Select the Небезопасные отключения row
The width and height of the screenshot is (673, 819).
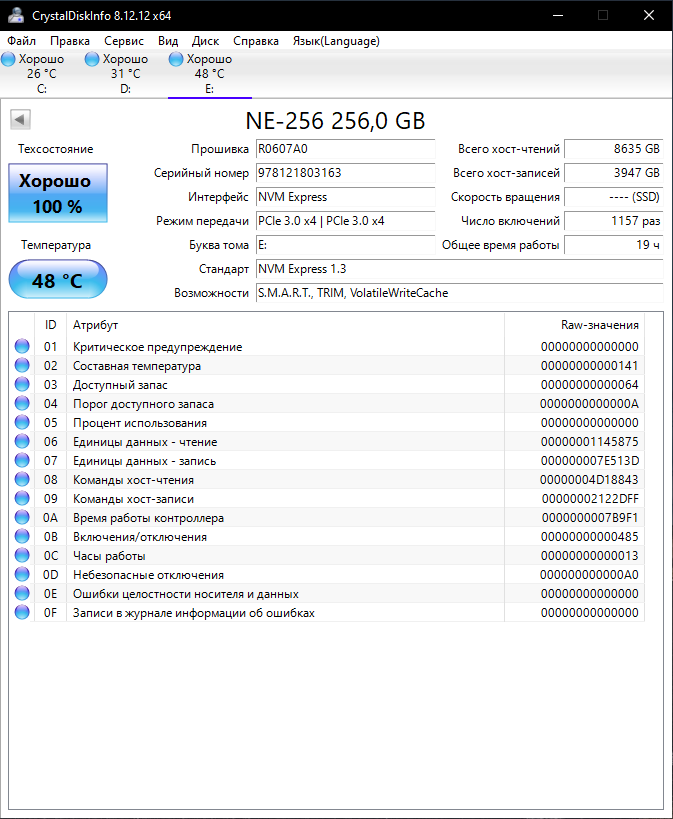click(x=327, y=574)
